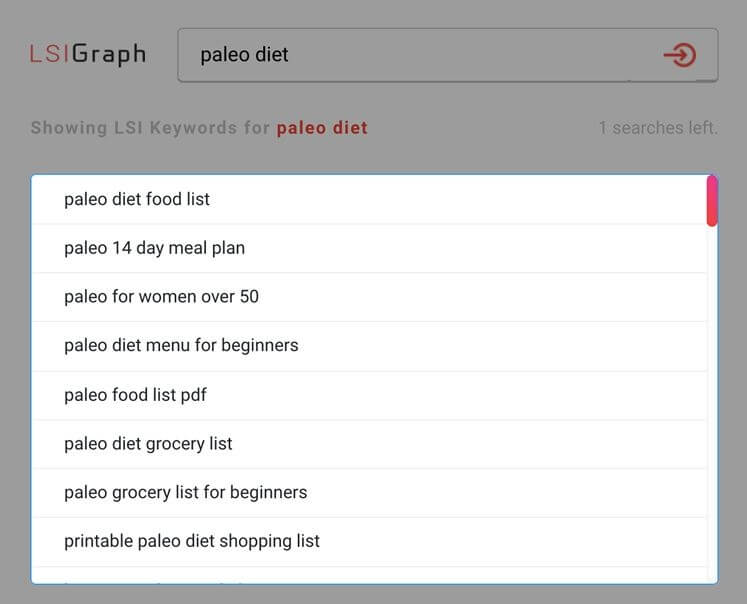Choose 'paleo 14 day meal plan' result

(x=154, y=248)
